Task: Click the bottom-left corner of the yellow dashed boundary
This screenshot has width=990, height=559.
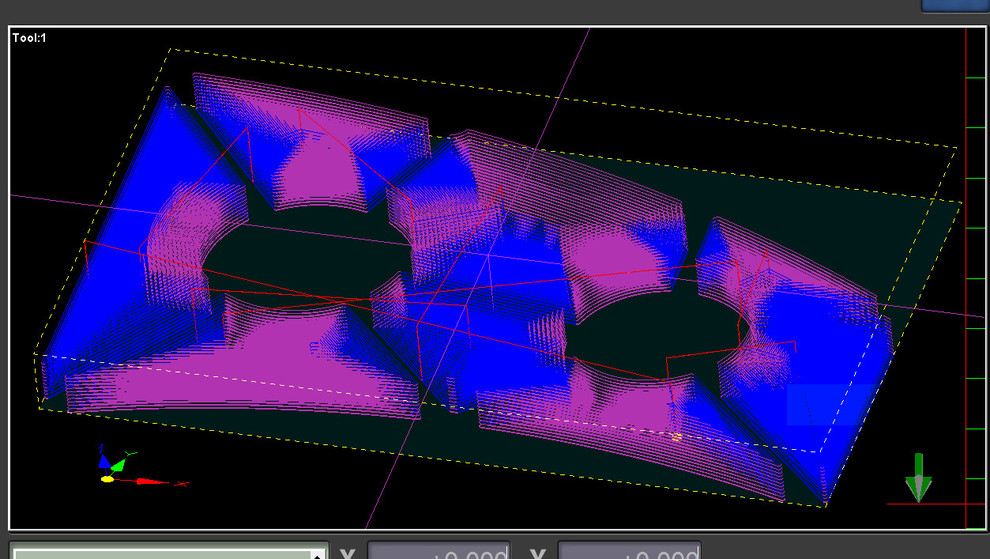Action: (x=39, y=407)
